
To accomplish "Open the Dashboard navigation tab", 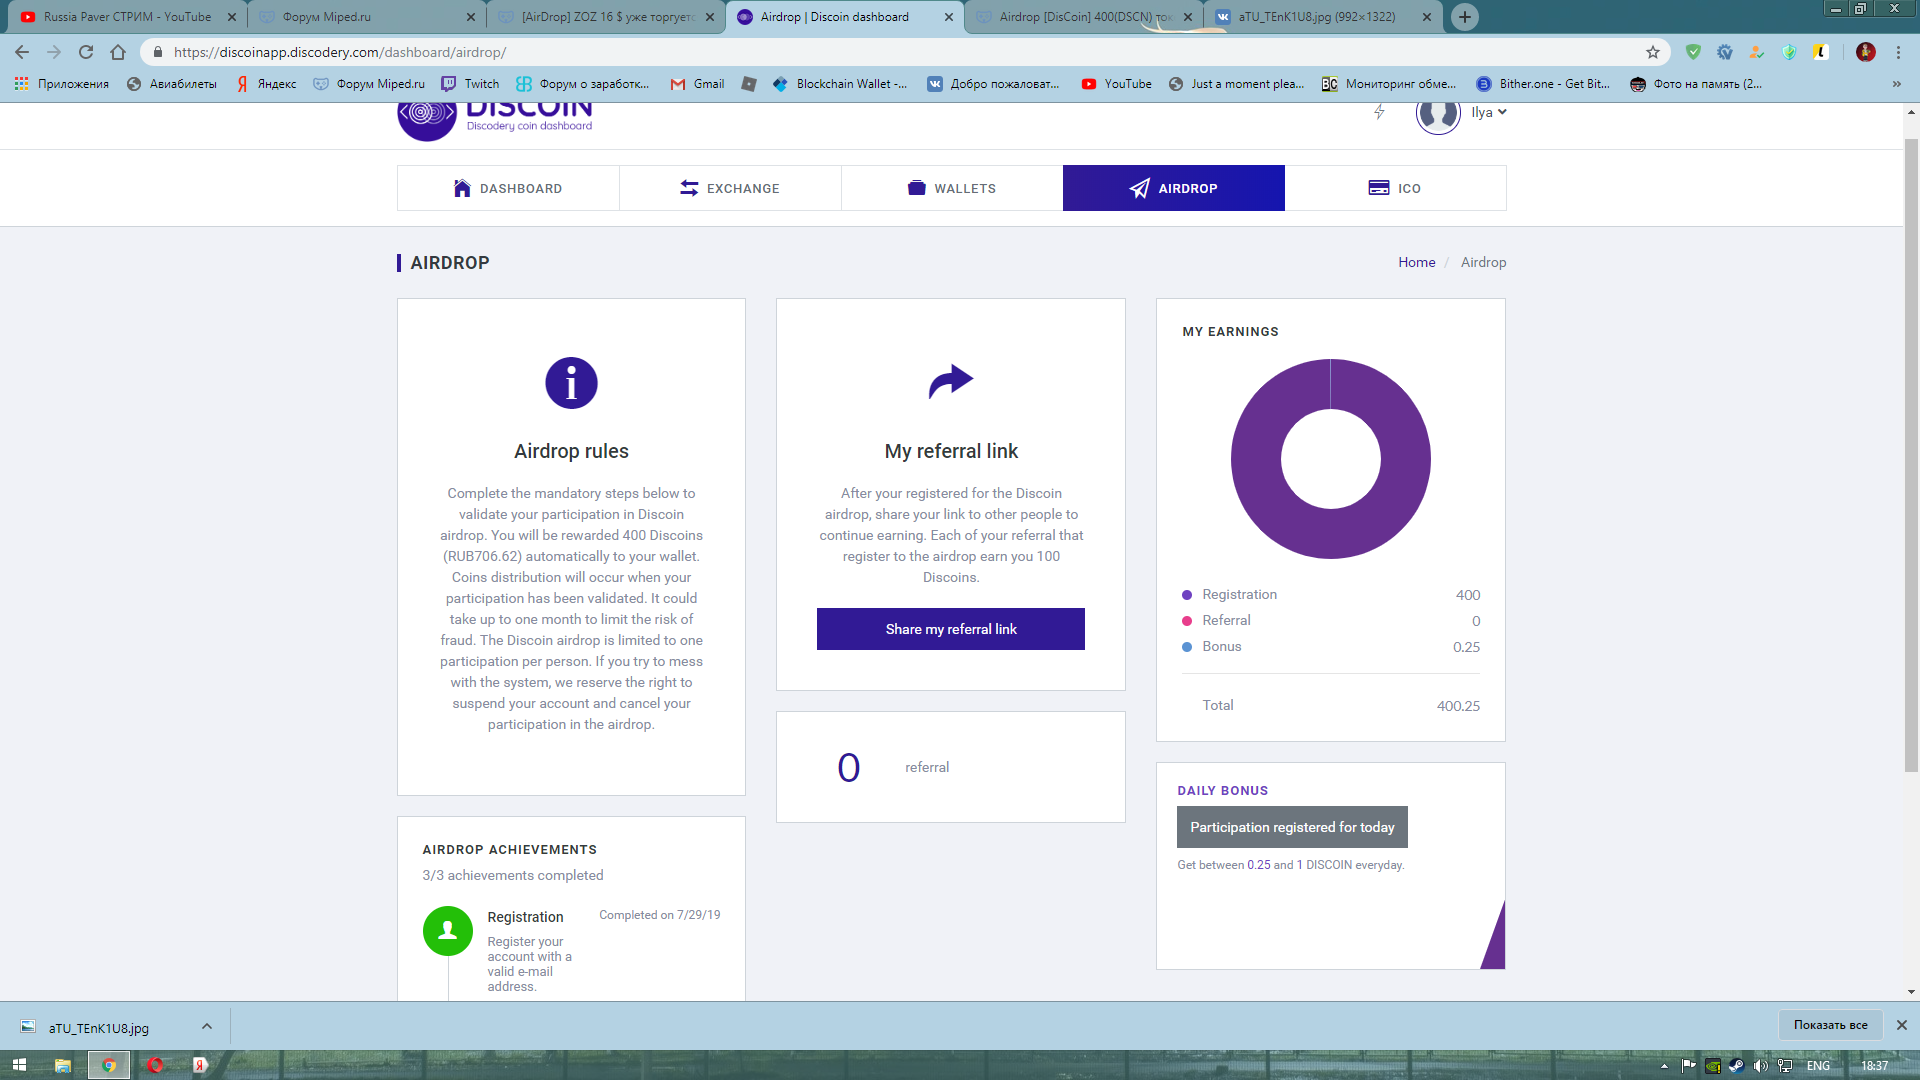I will click(508, 188).
